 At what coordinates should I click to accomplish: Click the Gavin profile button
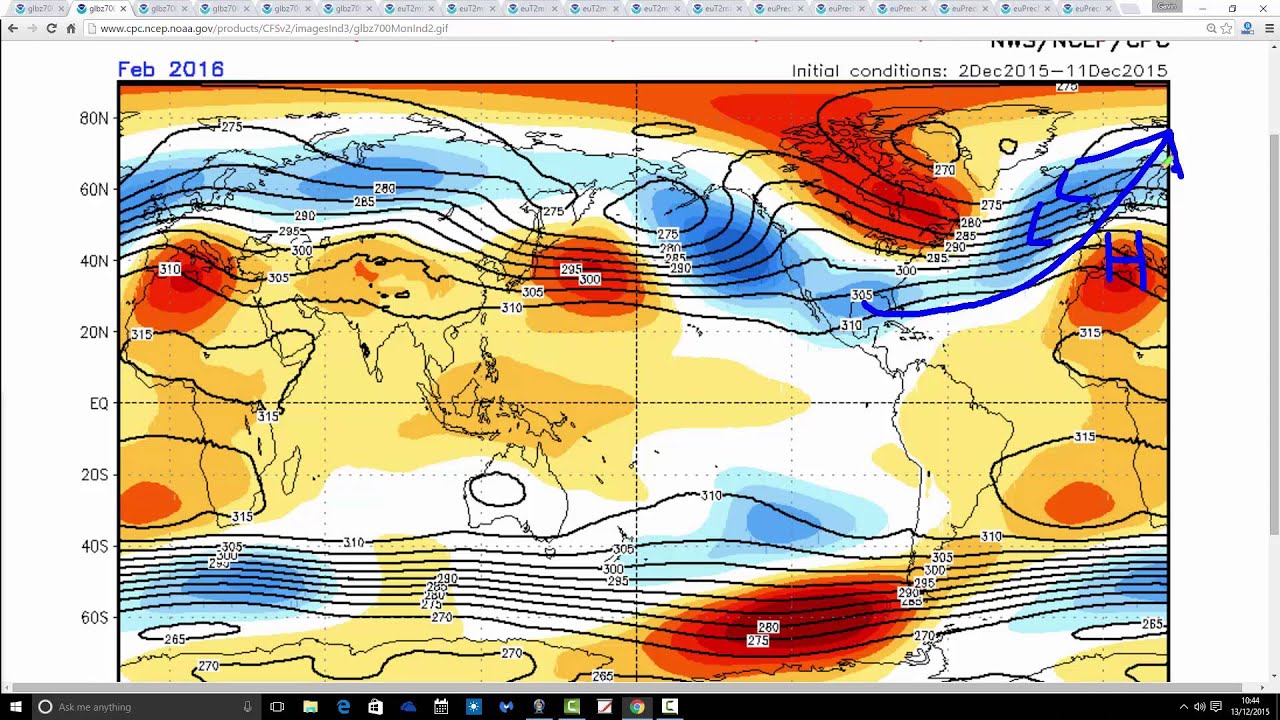tap(1166, 6)
